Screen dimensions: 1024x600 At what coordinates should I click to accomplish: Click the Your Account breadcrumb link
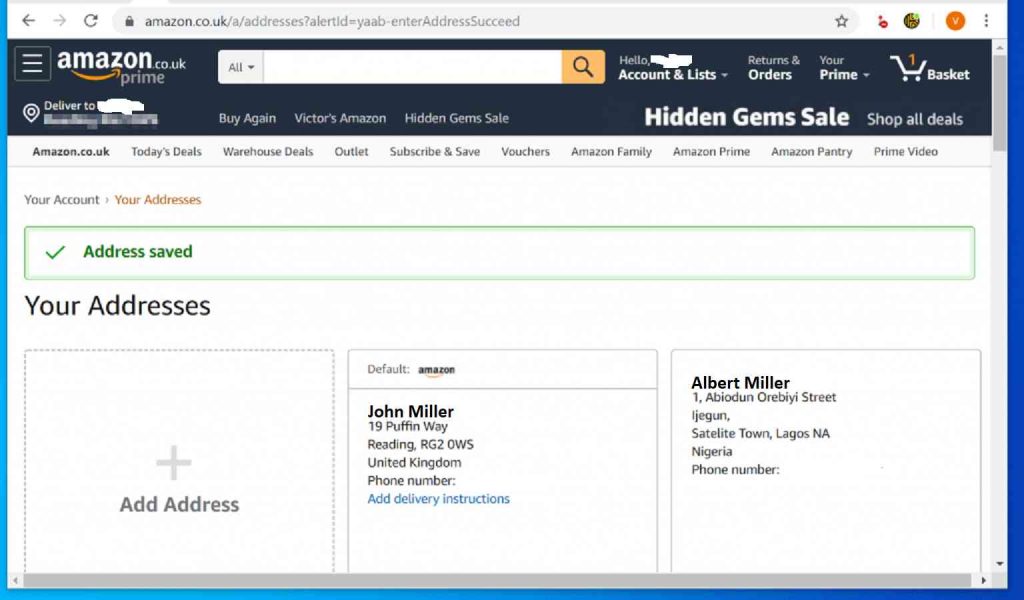click(62, 200)
